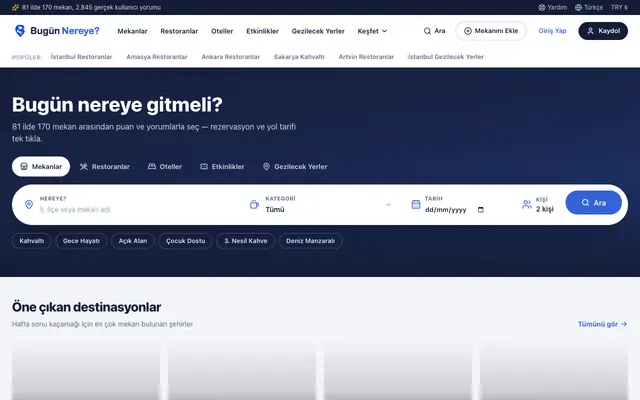Screen dimensions: 640x400
Task: Select the Çocuk Dostu filter chip
Action: coord(185,241)
